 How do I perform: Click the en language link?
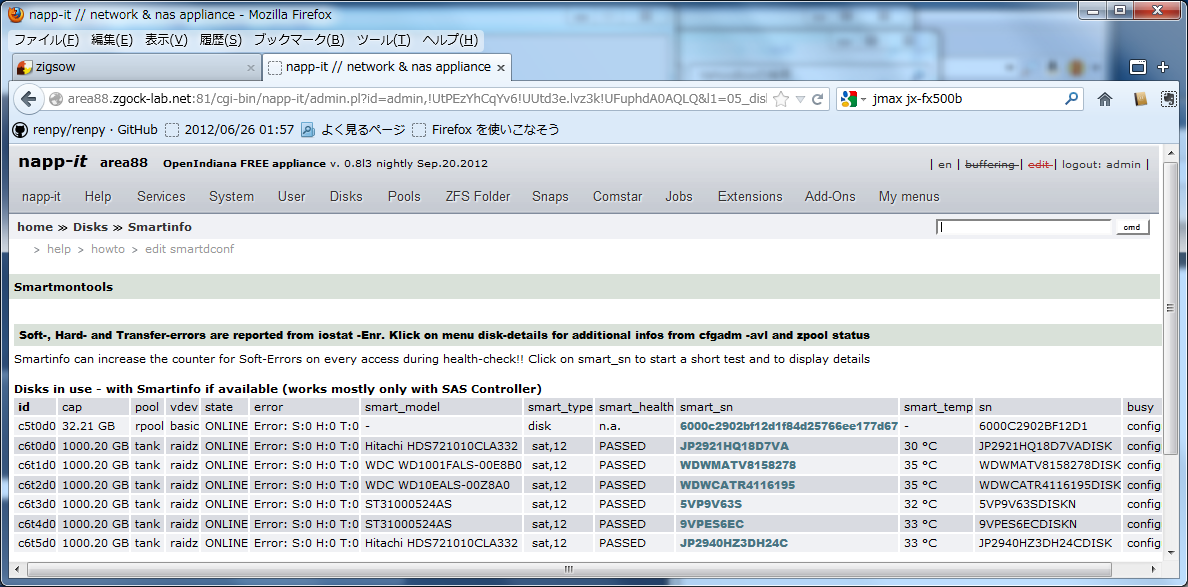click(945, 164)
